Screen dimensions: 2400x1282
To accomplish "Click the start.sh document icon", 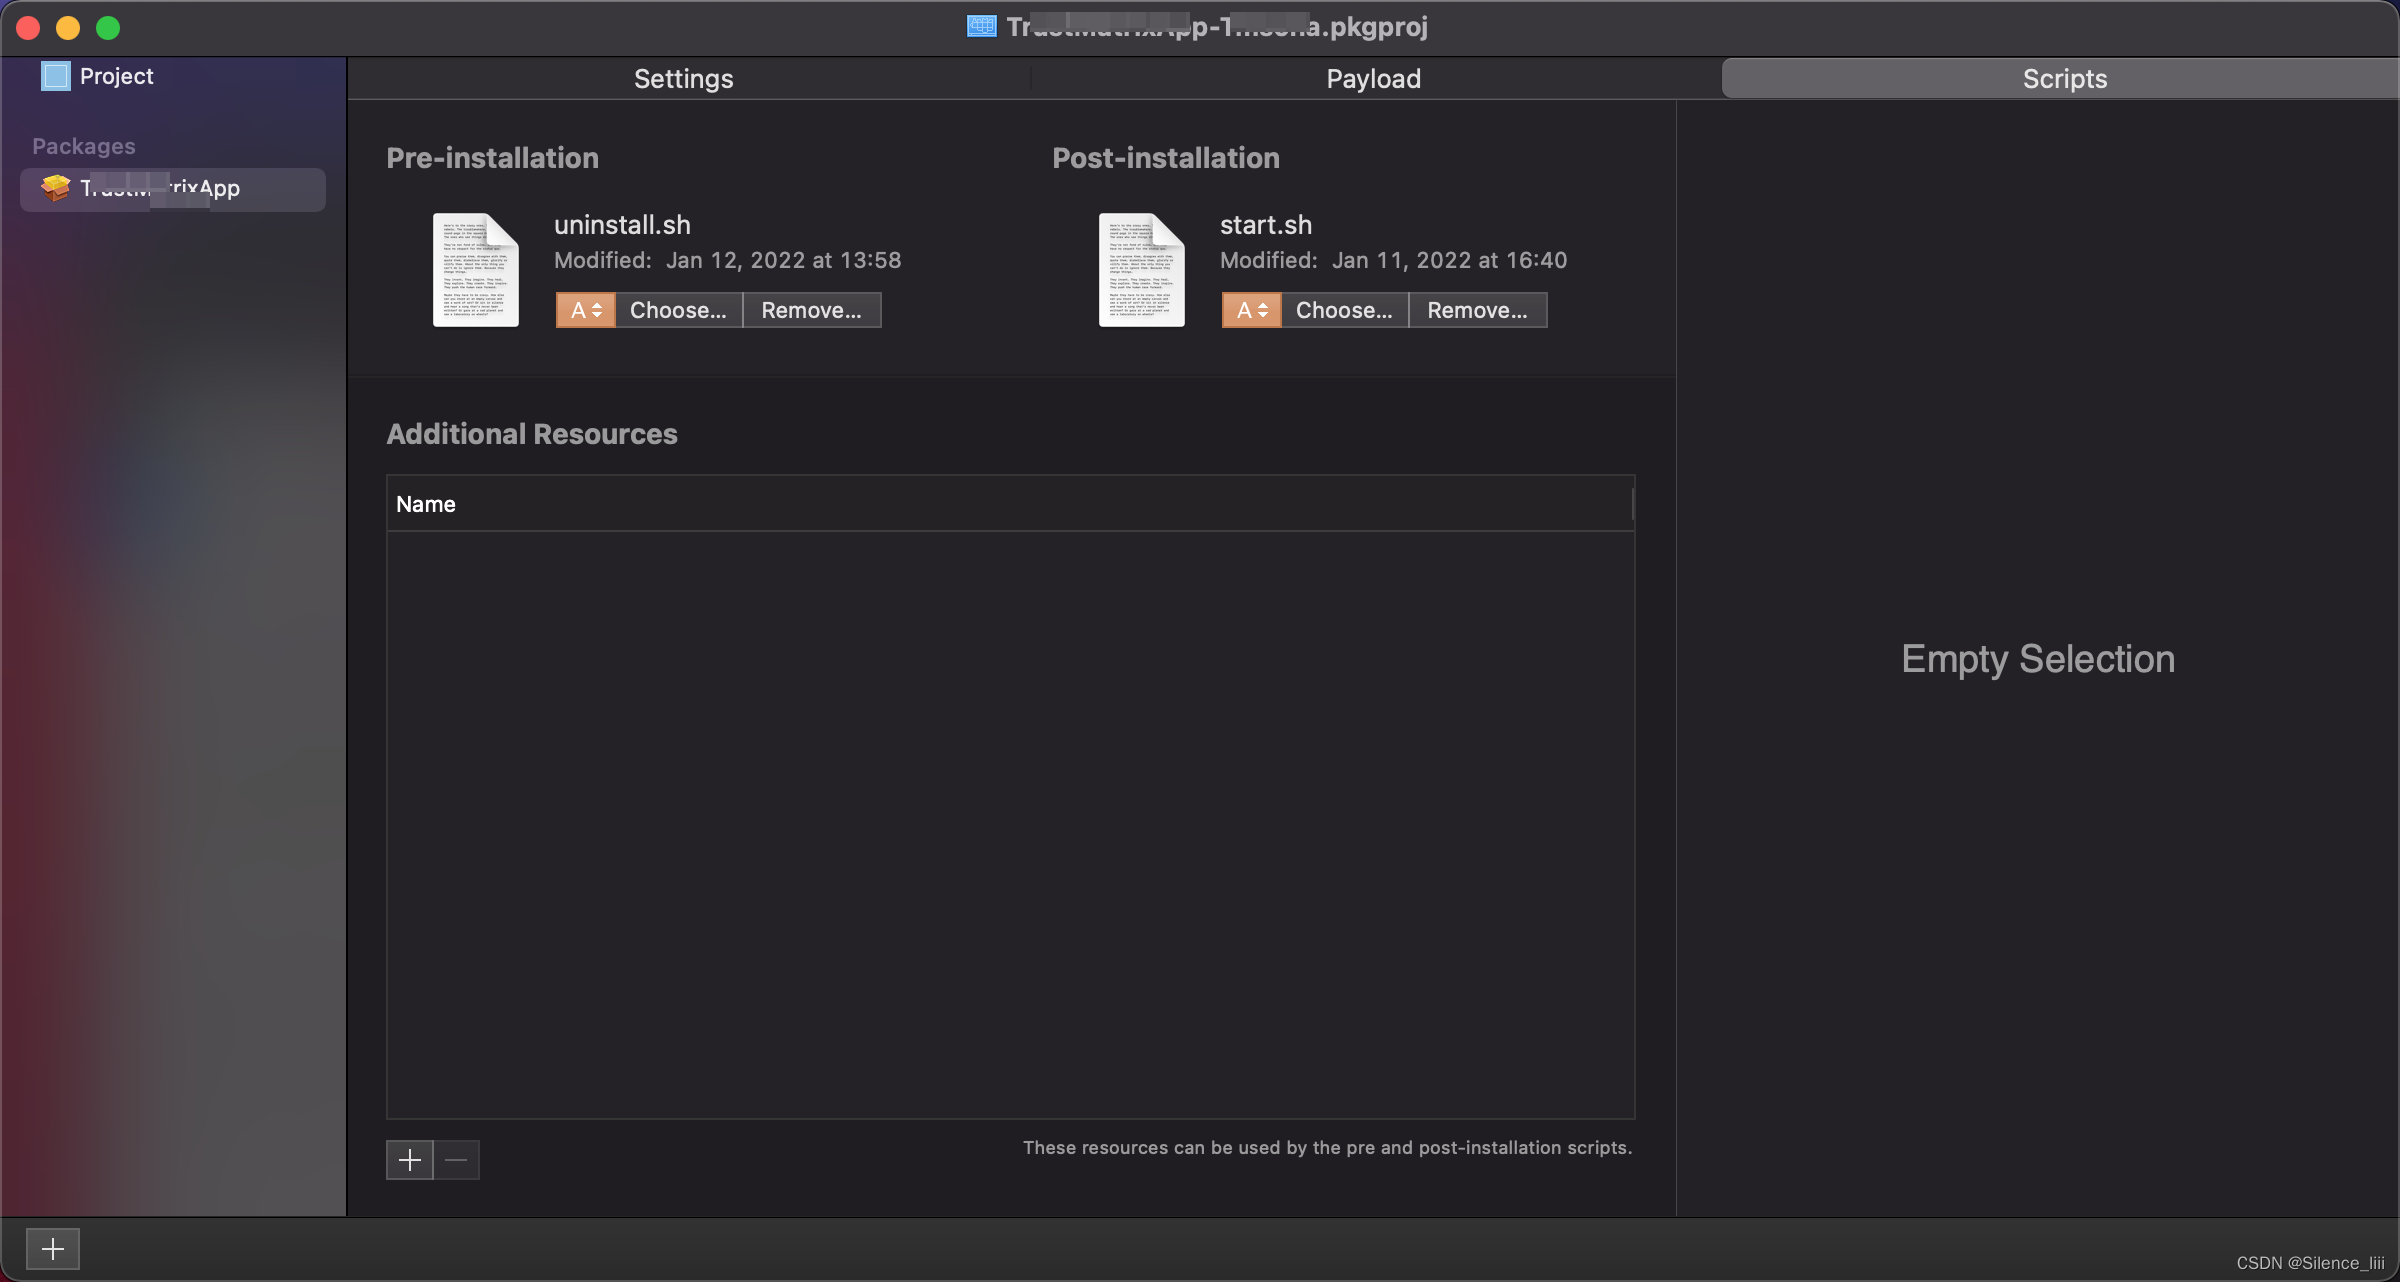I will click(x=1142, y=270).
